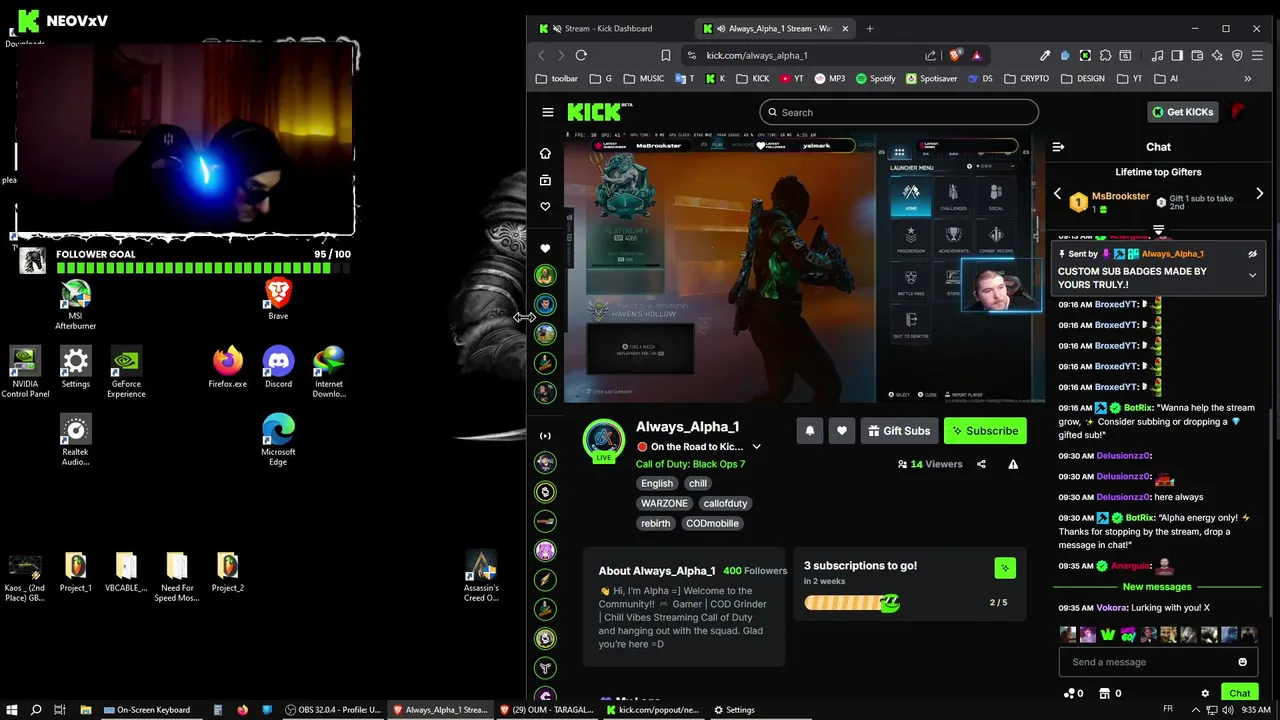The height and width of the screenshot is (720, 1280).
Task: Open browser extensions puzzle icon
Action: point(1106,55)
